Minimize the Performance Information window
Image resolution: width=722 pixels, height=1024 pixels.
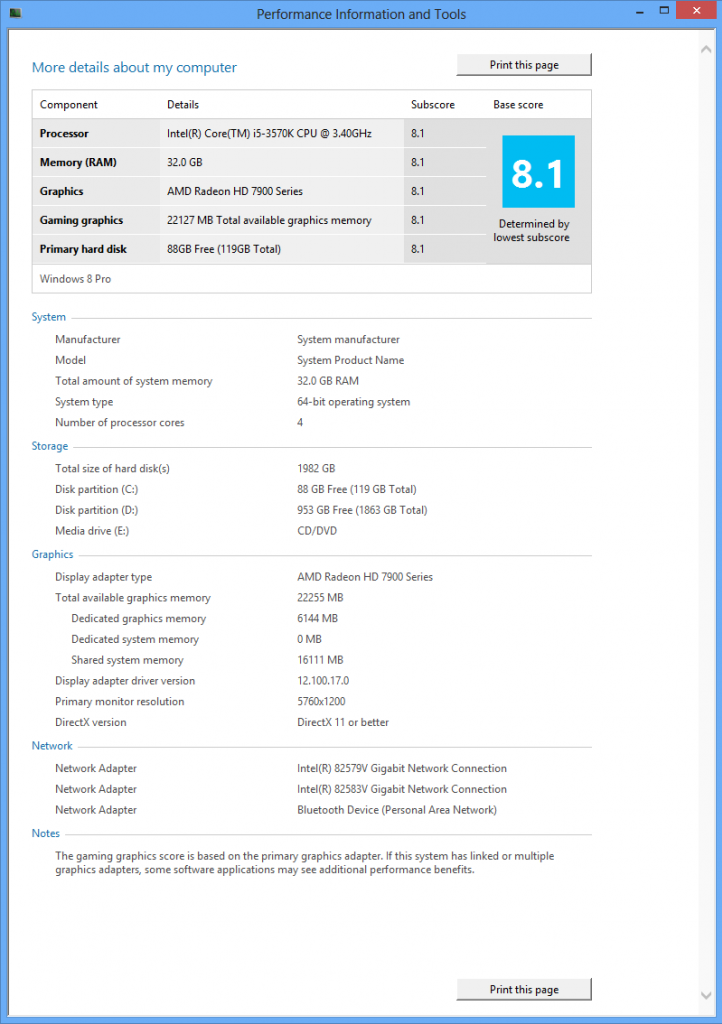tap(640, 12)
